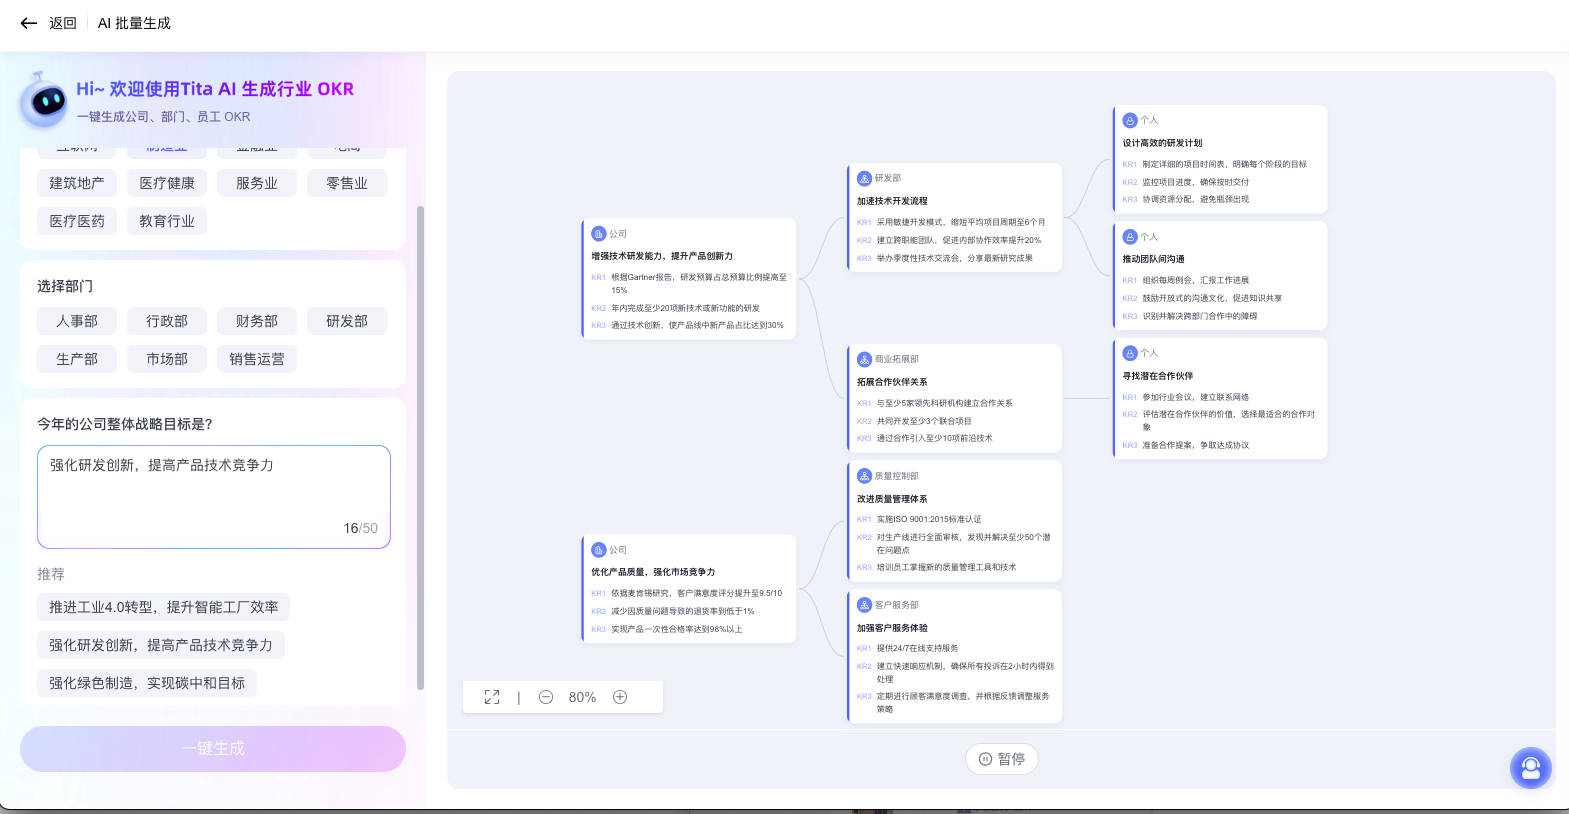Pick the 强化绿色制造 recommended goal

pos(147,683)
